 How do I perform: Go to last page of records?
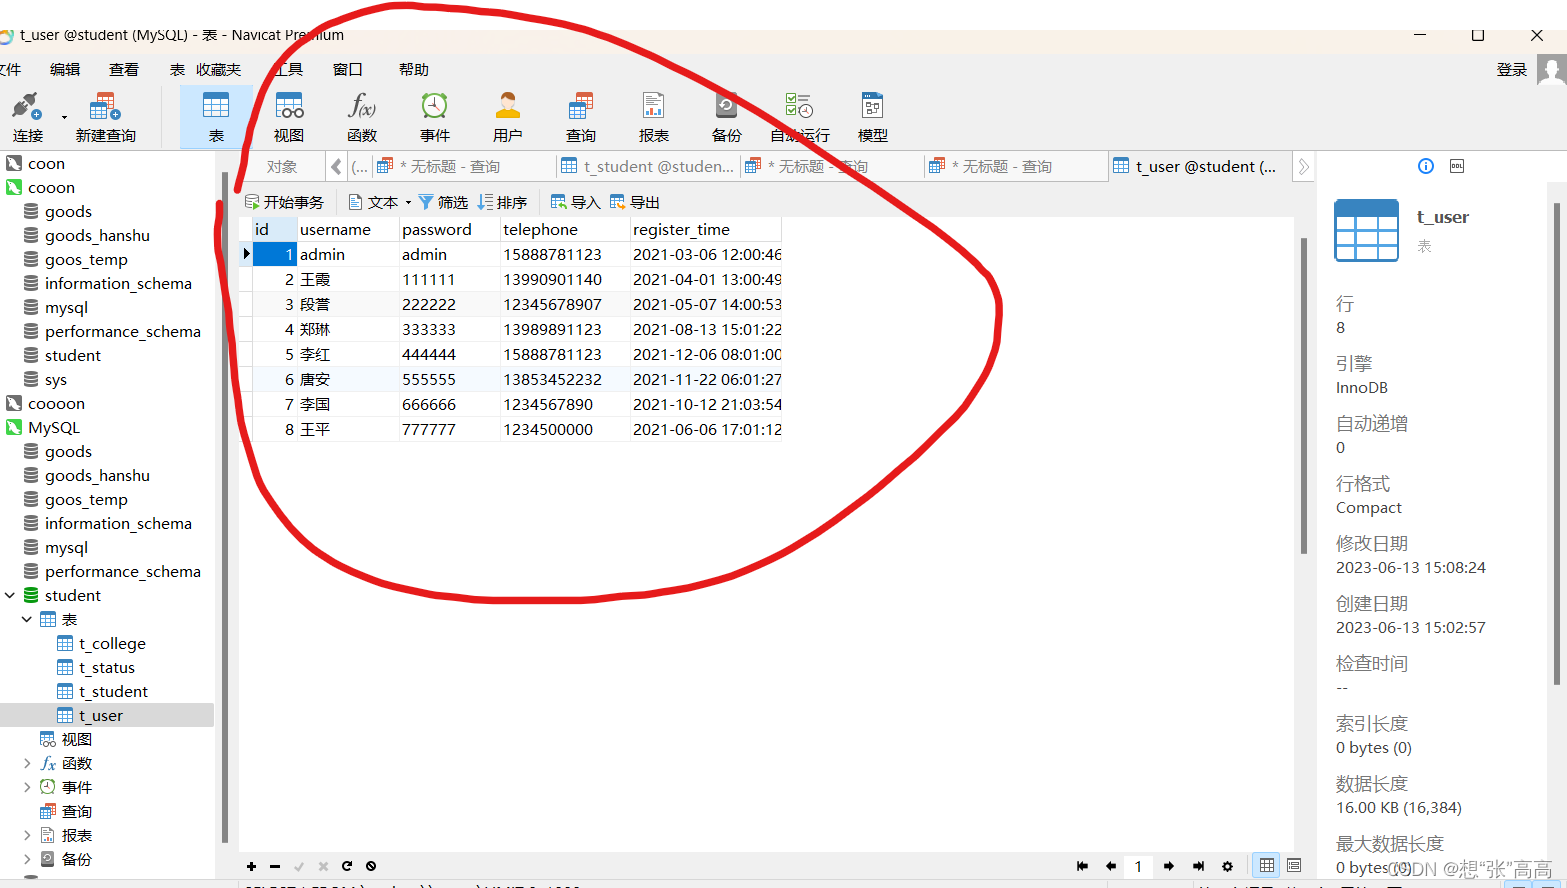coord(1198,866)
